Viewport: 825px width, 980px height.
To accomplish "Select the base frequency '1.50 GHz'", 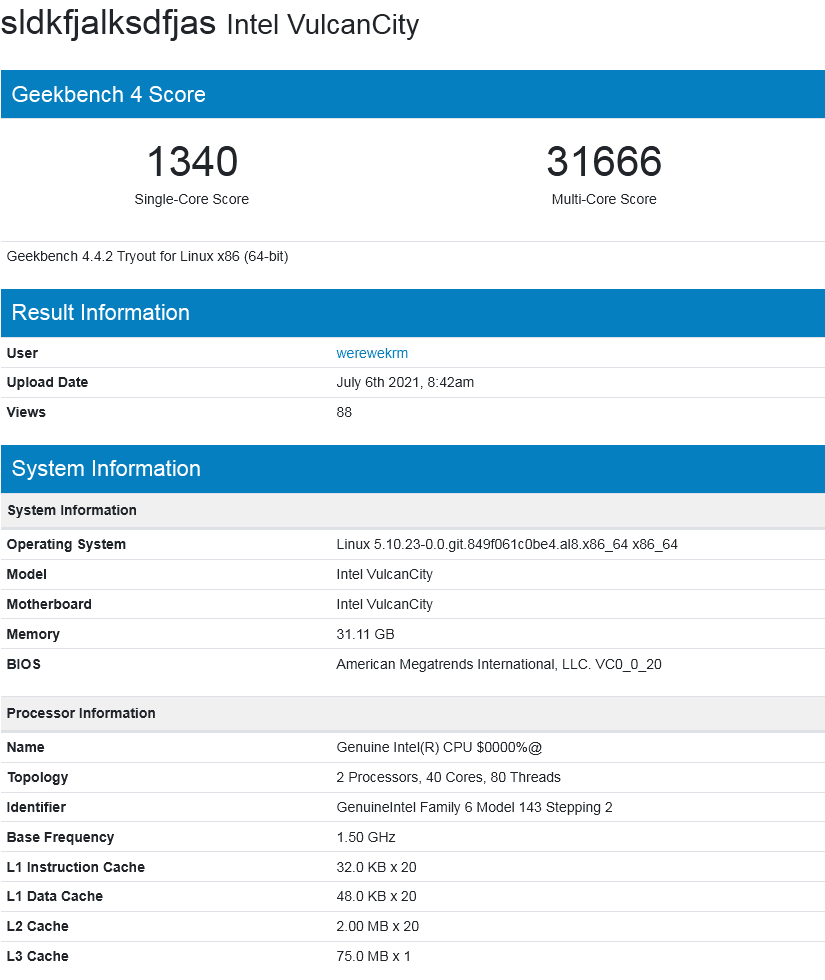I will 366,838.
